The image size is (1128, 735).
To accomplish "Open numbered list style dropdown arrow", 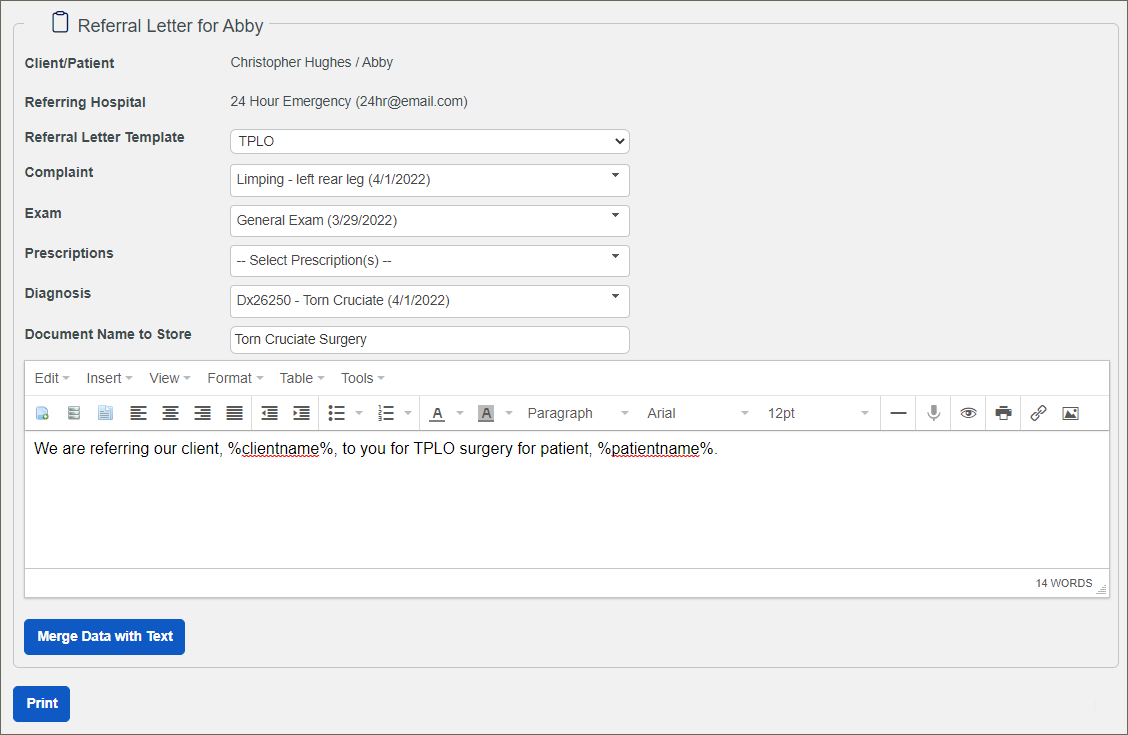I will tap(408, 414).
